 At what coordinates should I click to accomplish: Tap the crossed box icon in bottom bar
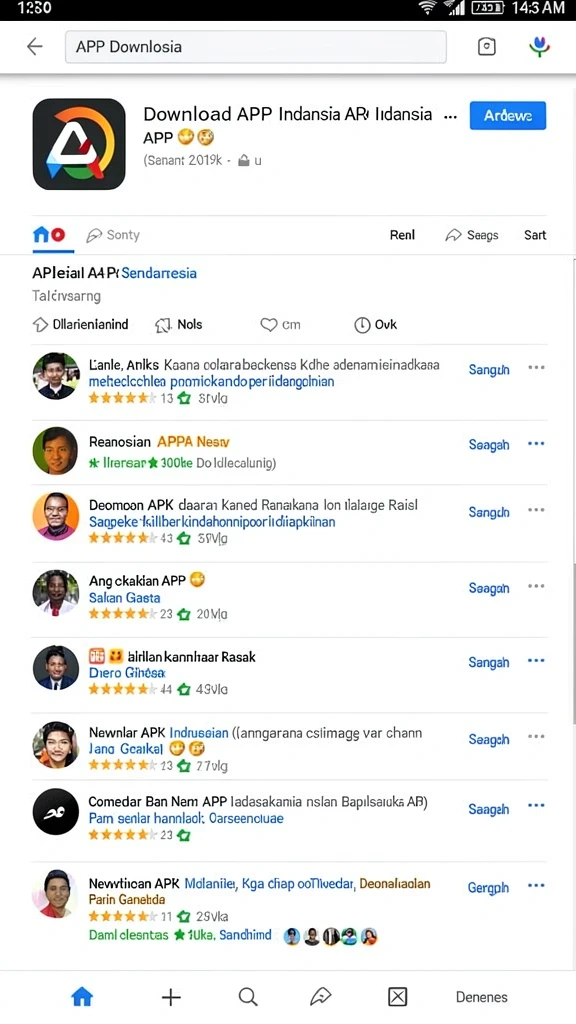click(397, 997)
